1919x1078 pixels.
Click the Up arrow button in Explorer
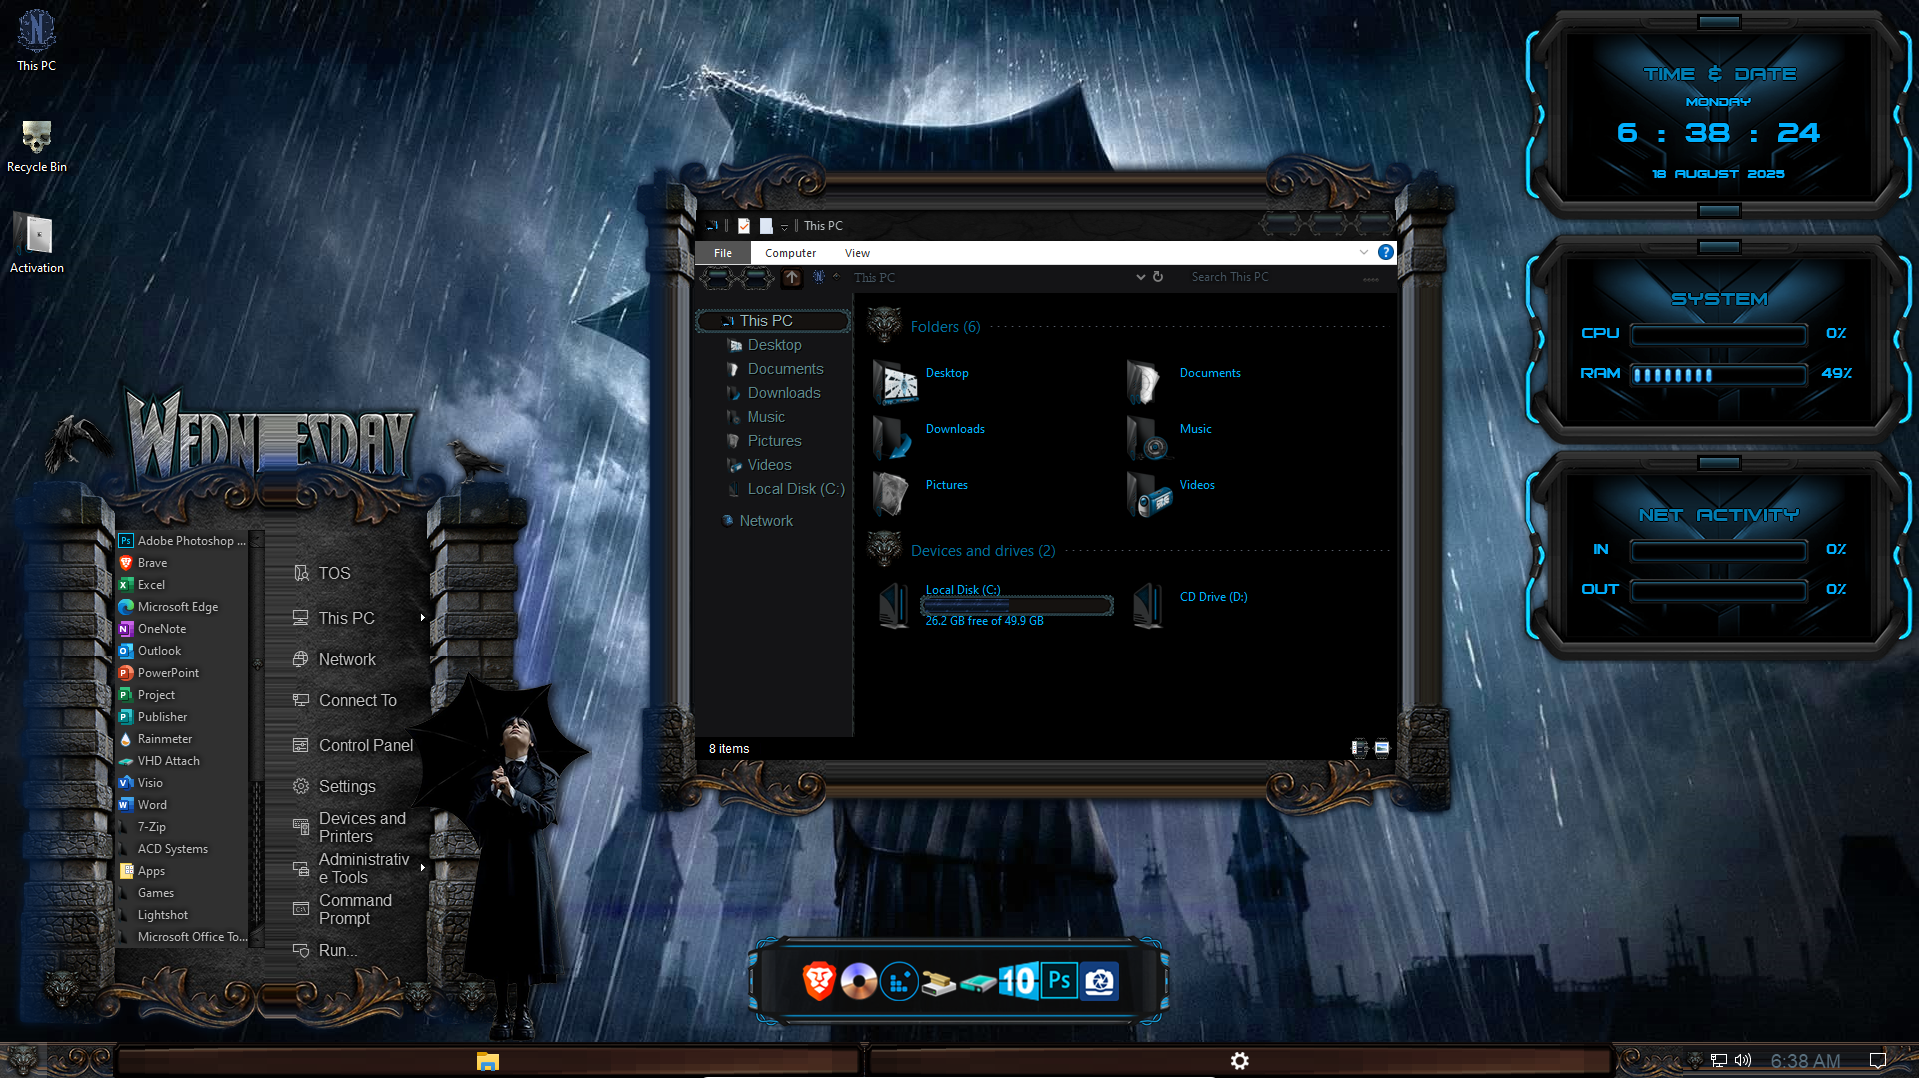tap(792, 278)
